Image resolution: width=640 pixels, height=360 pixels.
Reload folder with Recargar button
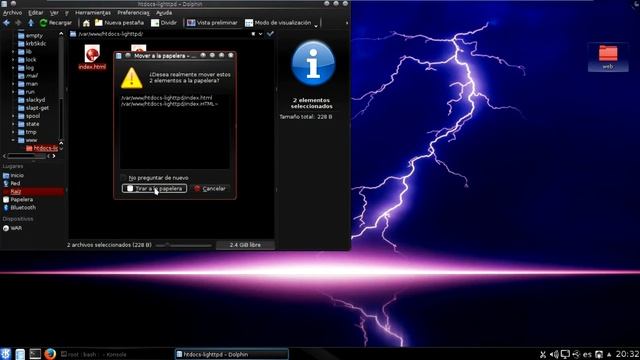(x=56, y=23)
